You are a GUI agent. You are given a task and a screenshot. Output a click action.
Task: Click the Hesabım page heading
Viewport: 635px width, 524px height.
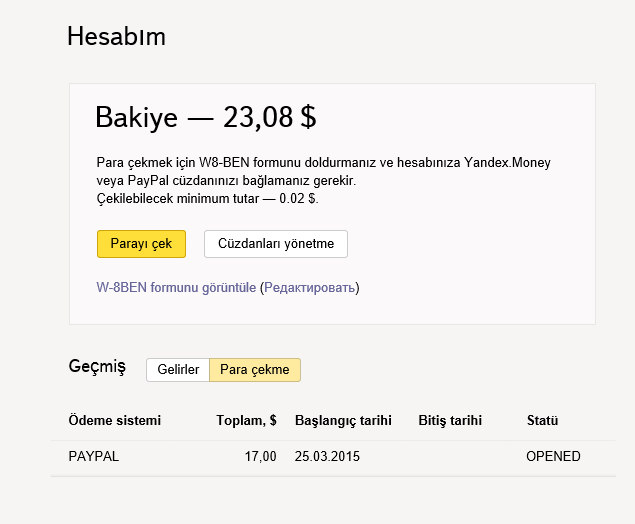(x=116, y=37)
